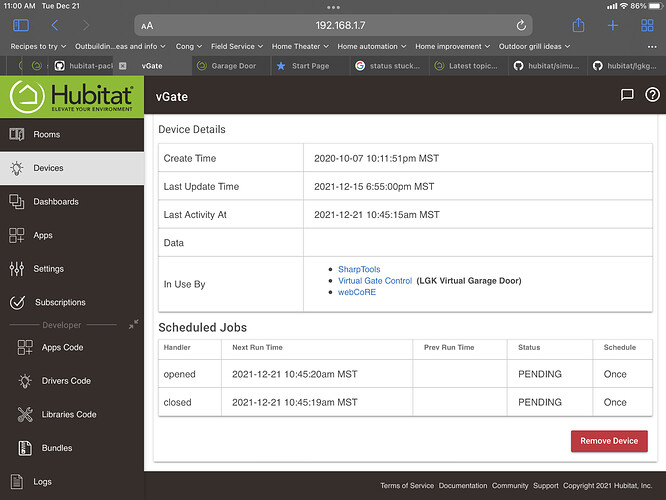Switch to the hubitat-pack tab

(83, 66)
